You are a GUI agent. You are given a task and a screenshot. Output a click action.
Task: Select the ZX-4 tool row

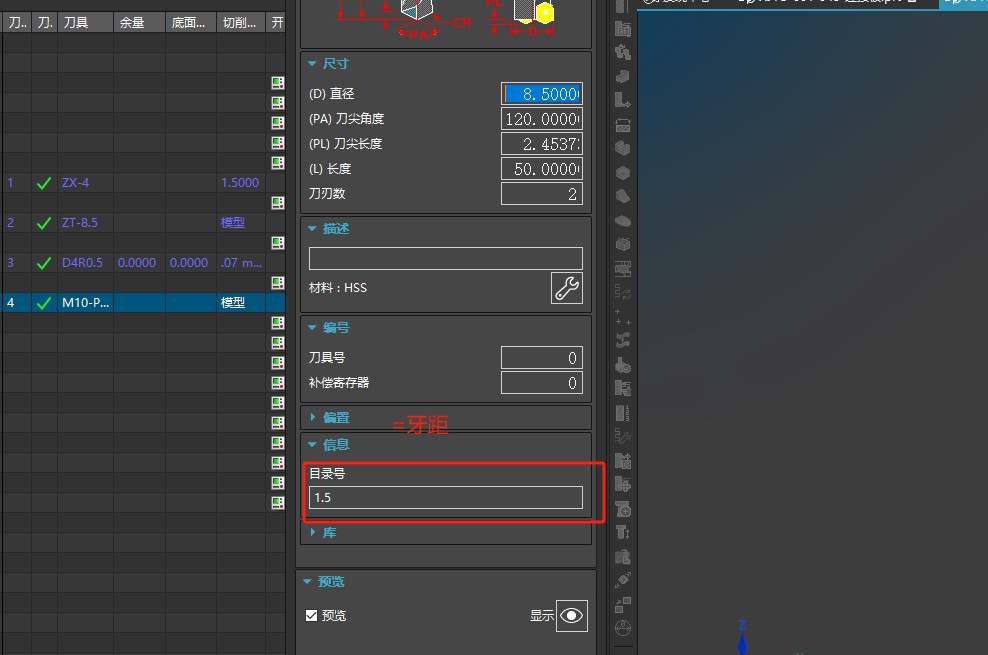click(144, 183)
